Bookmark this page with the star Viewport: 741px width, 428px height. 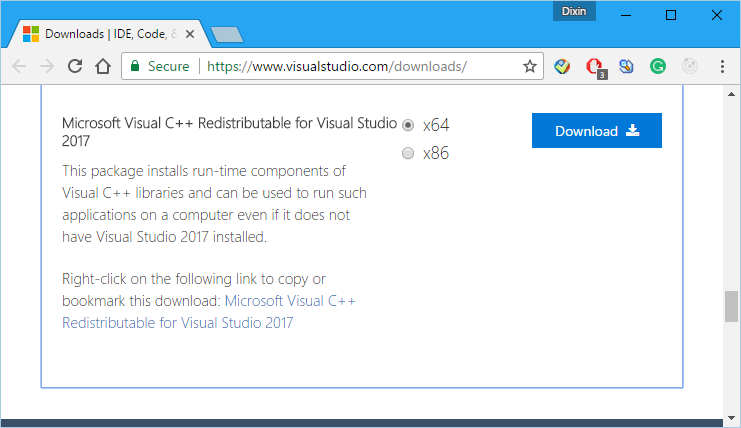click(x=530, y=66)
